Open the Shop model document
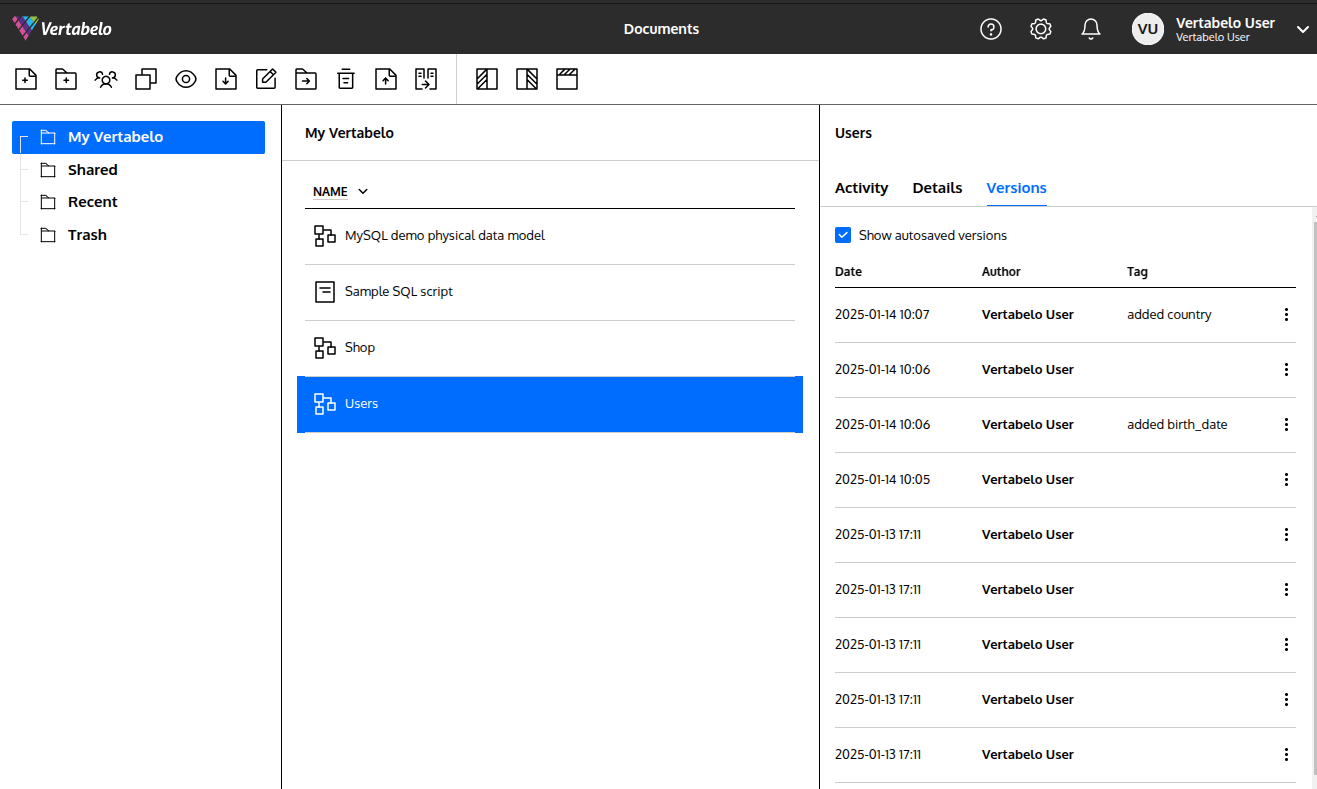Viewport: 1317px width, 789px height. [x=360, y=348]
